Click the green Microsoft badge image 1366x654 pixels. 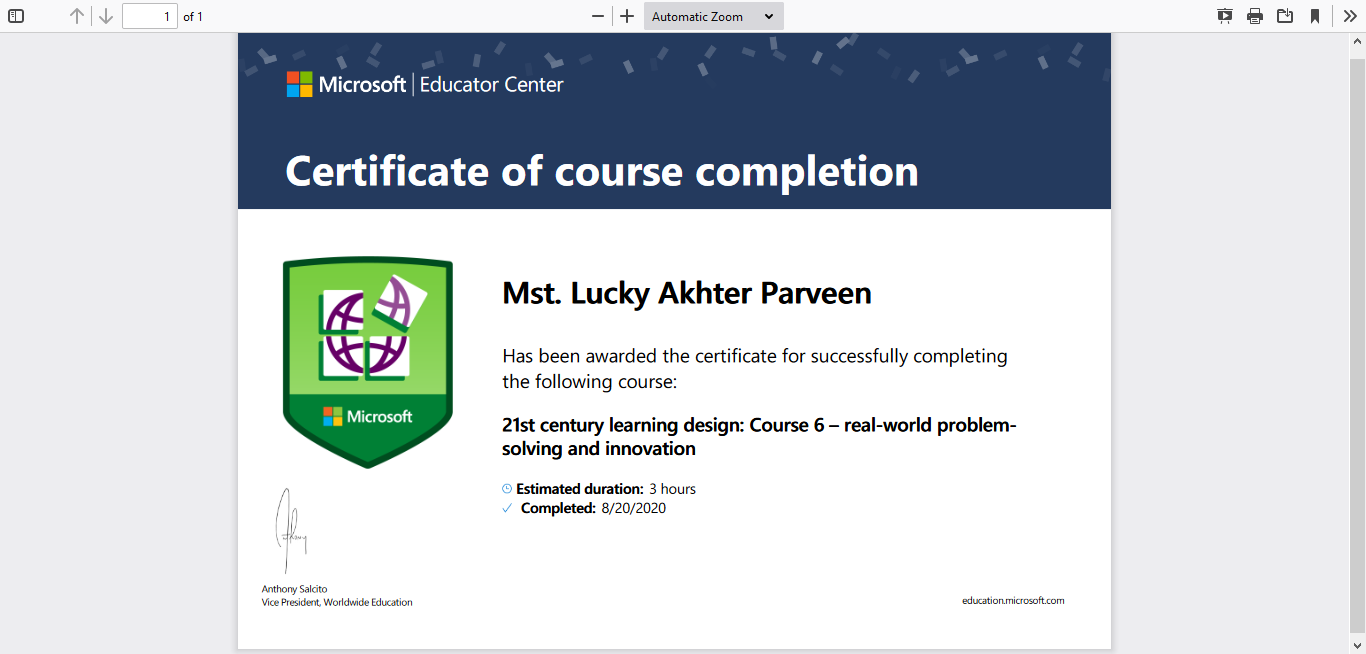(368, 363)
